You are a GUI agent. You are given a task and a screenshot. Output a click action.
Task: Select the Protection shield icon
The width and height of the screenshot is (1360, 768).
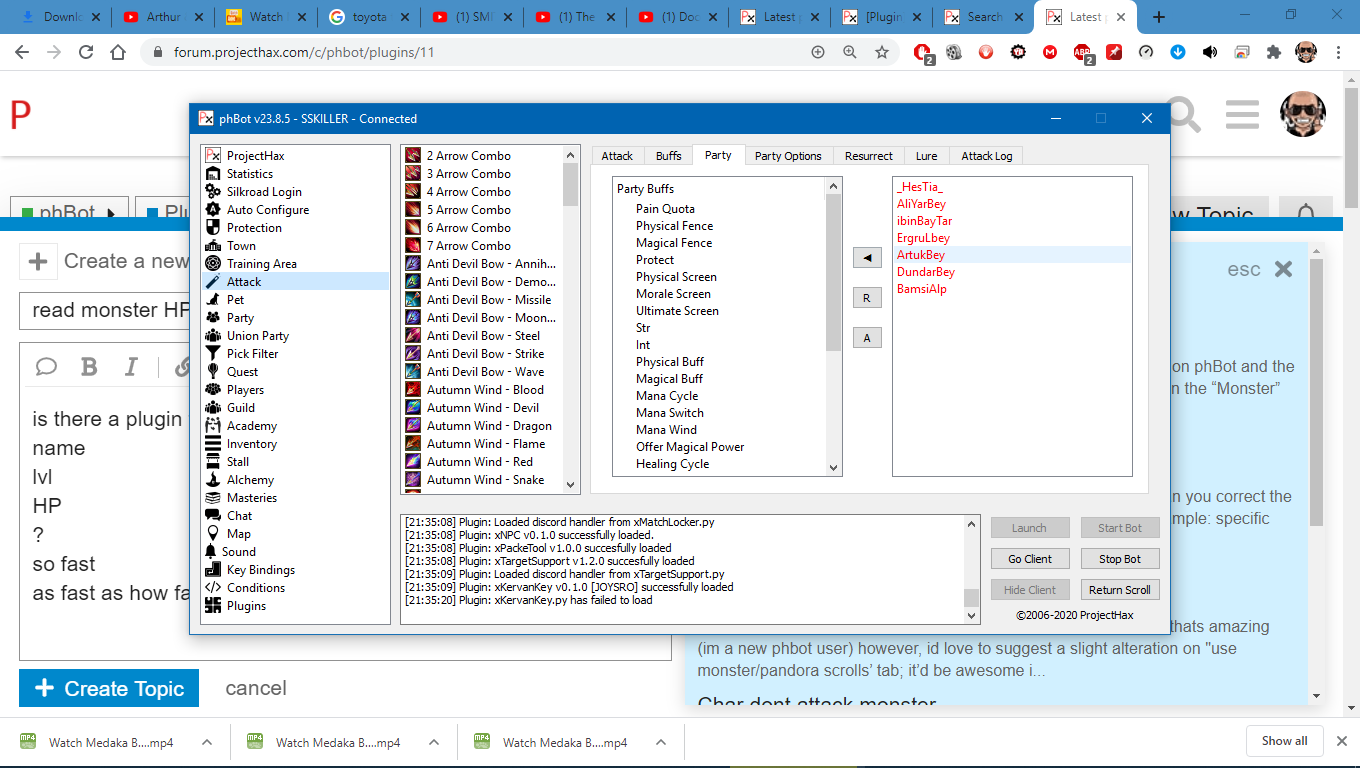click(x=212, y=228)
